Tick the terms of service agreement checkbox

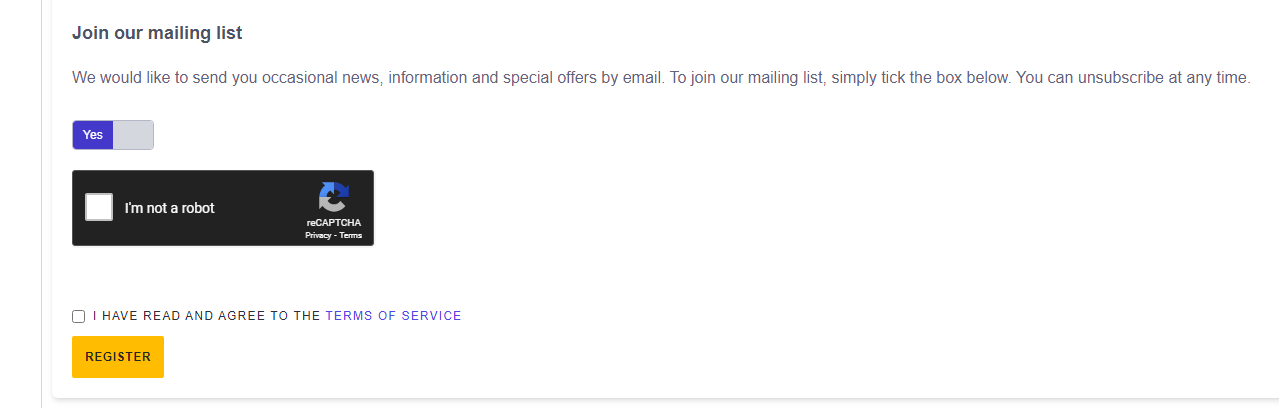[x=79, y=316]
